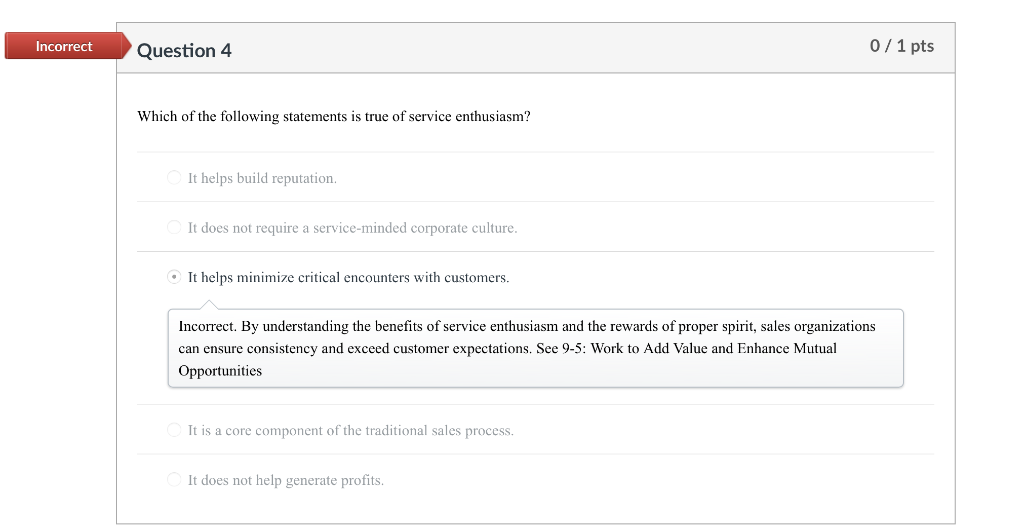Click the answer text 'It helps build reputation.'

click(x=262, y=178)
